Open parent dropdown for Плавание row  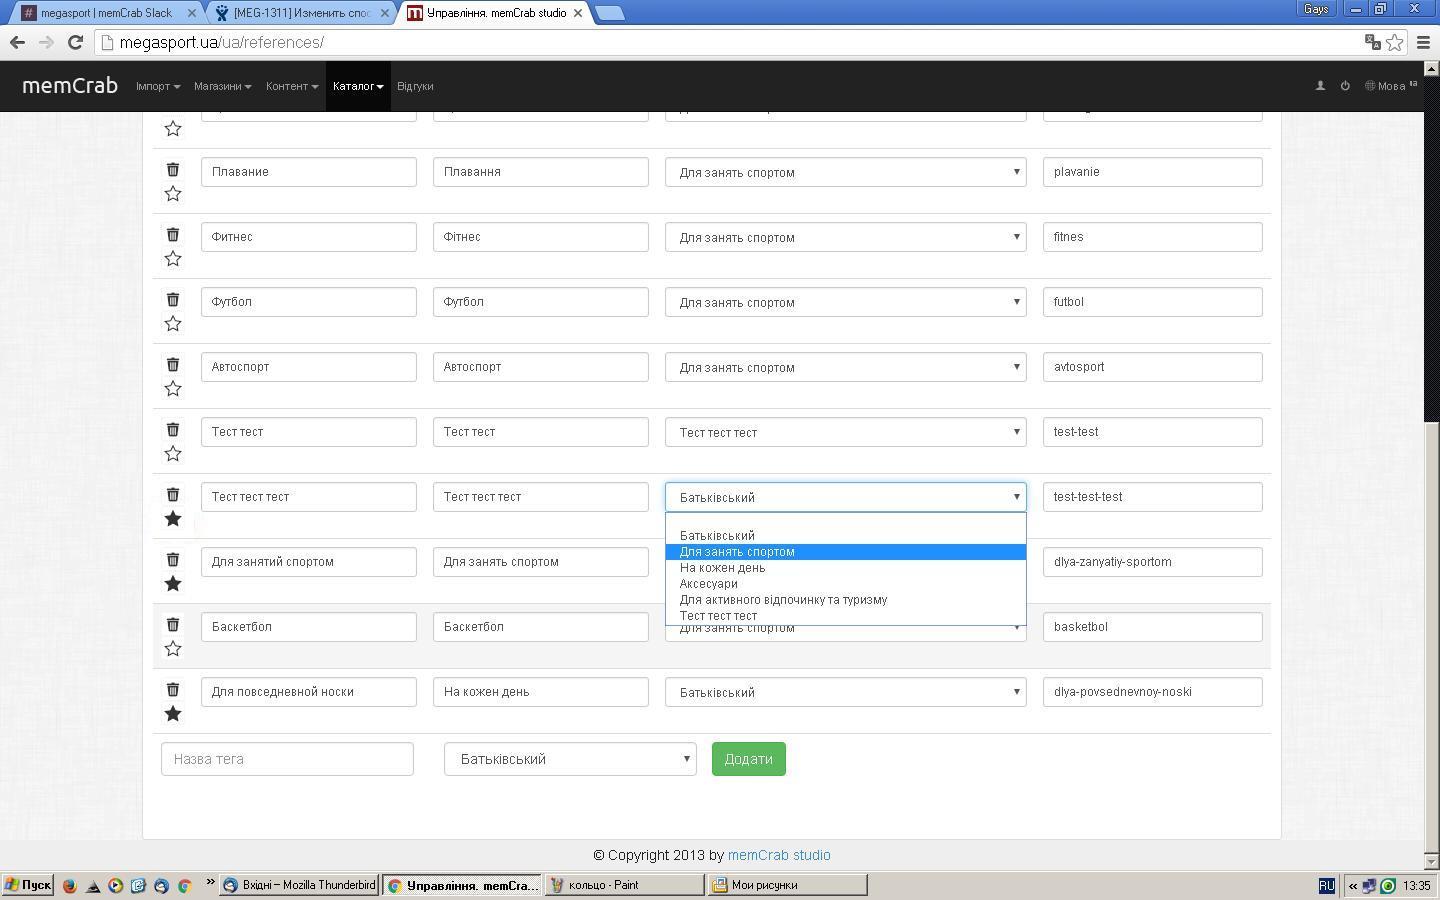coord(845,172)
